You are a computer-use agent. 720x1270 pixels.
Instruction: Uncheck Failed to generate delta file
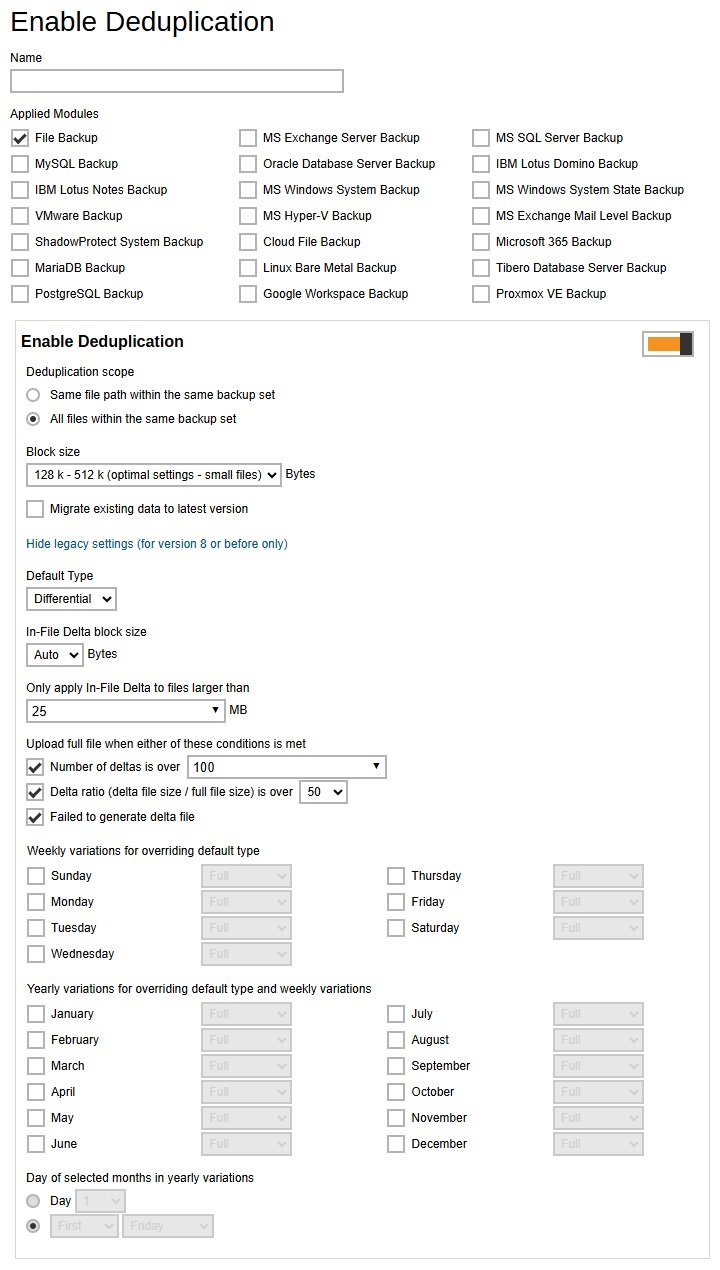(34, 817)
